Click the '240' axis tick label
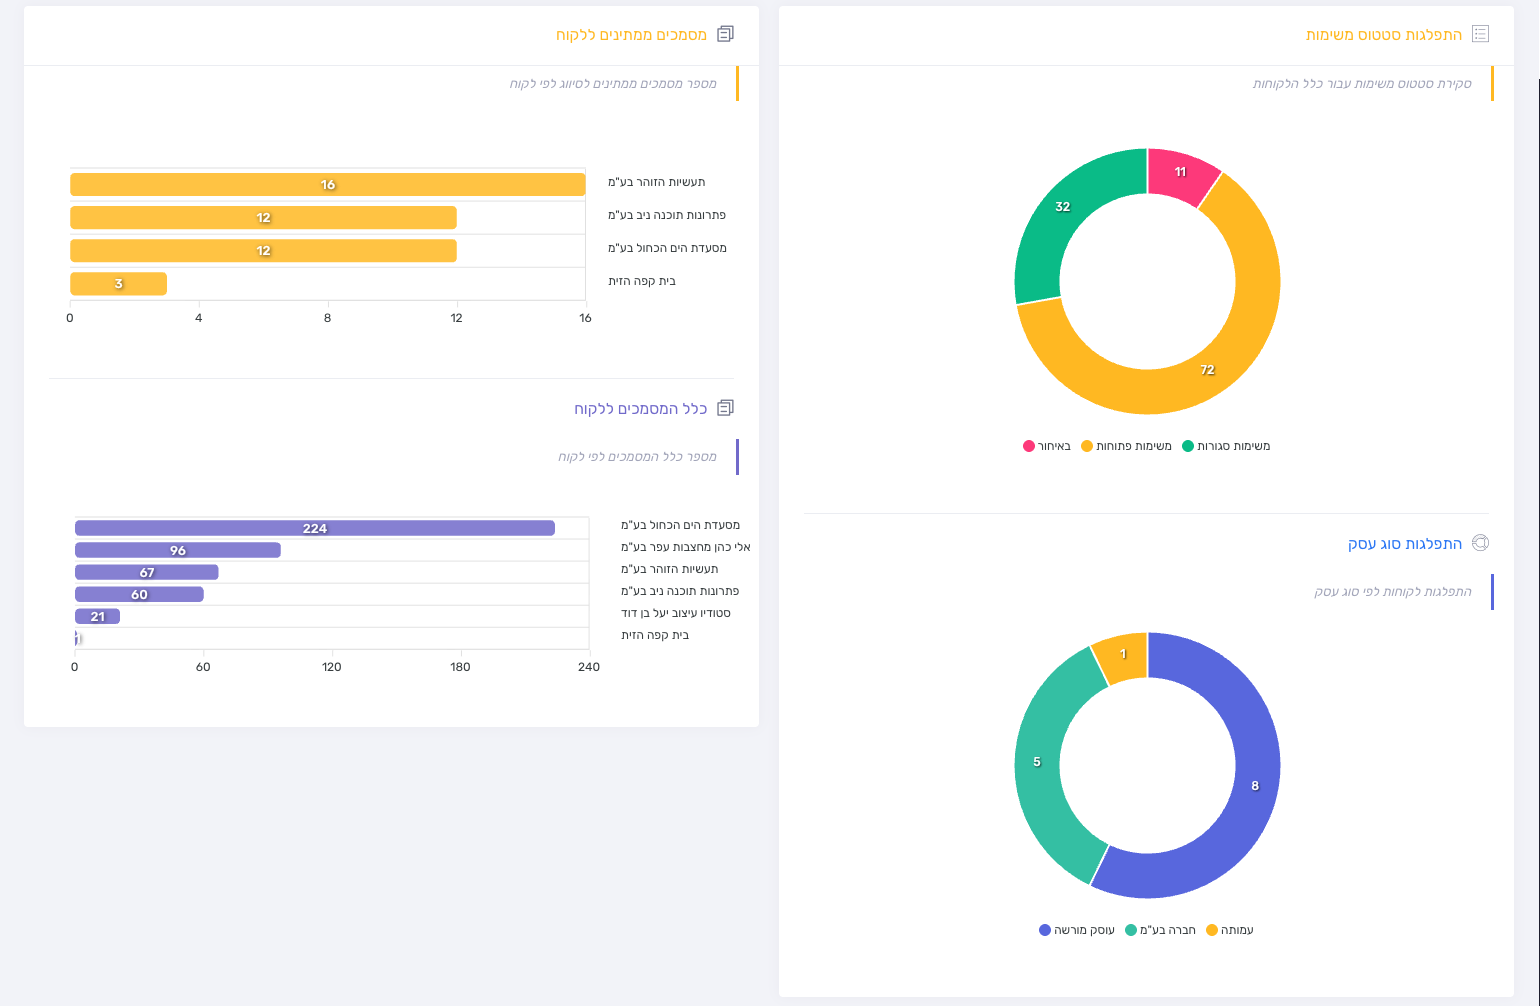Viewport: 1540px width, 1006px height. click(589, 667)
